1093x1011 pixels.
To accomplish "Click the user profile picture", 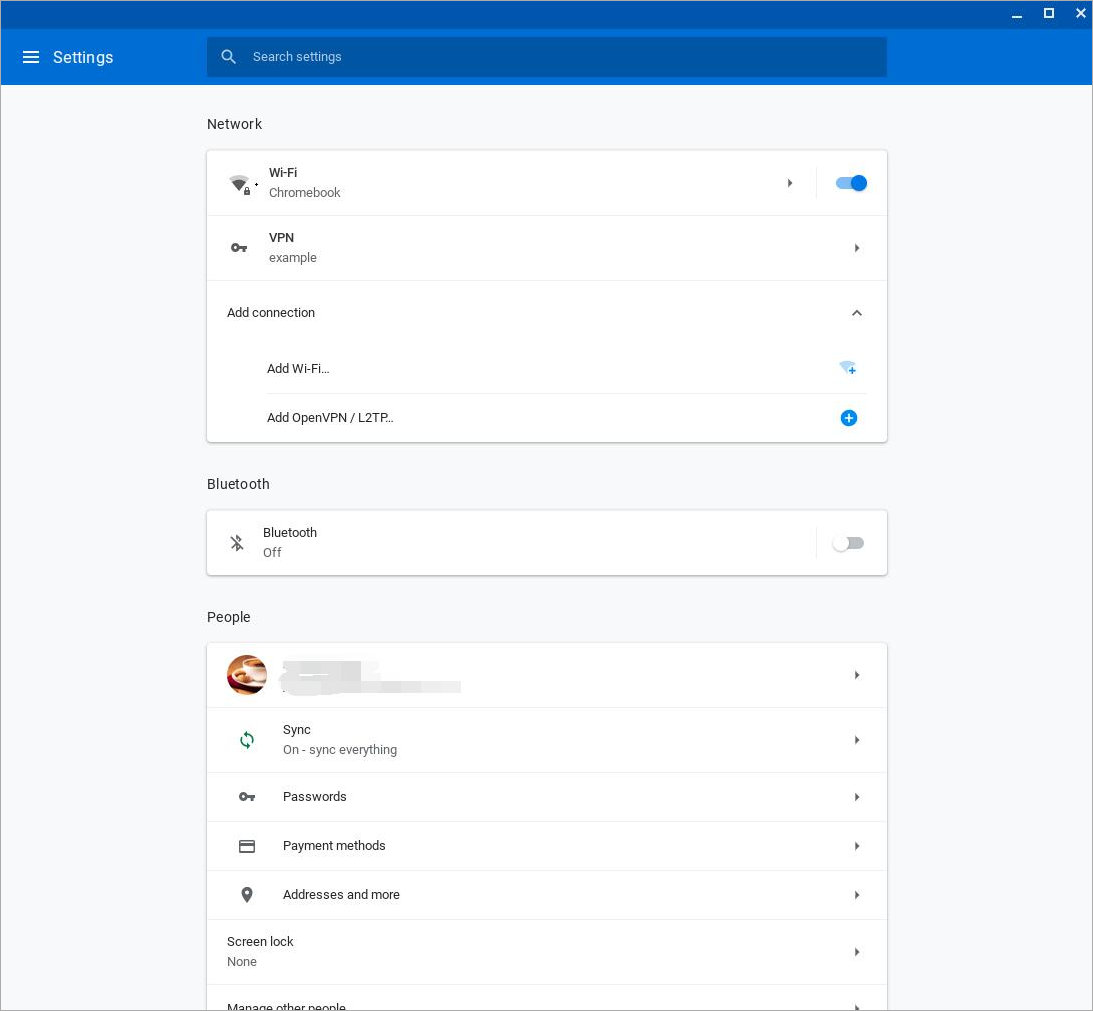I will tap(247, 675).
